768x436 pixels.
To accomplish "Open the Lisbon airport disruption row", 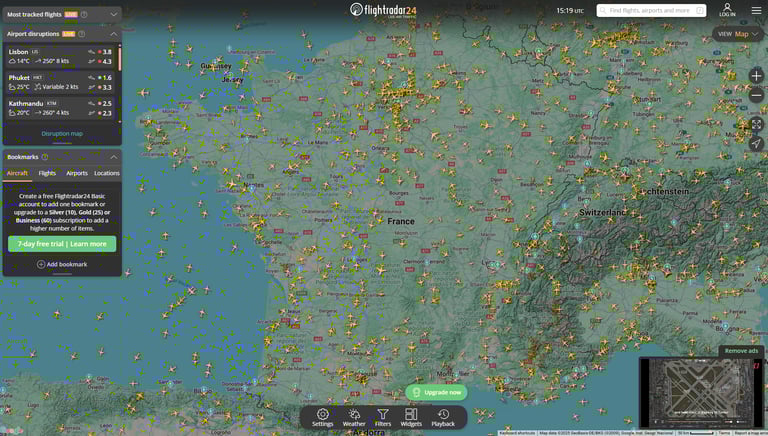I will (x=60, y=56).
